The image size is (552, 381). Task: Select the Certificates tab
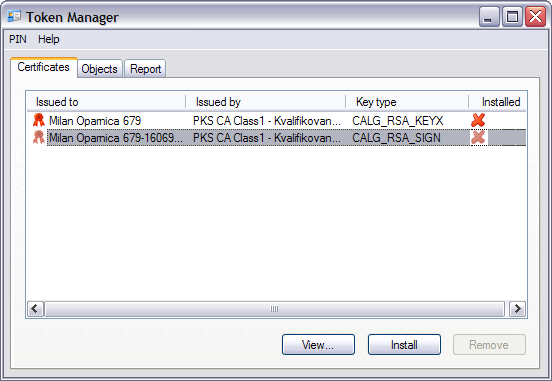coord(44,67)
